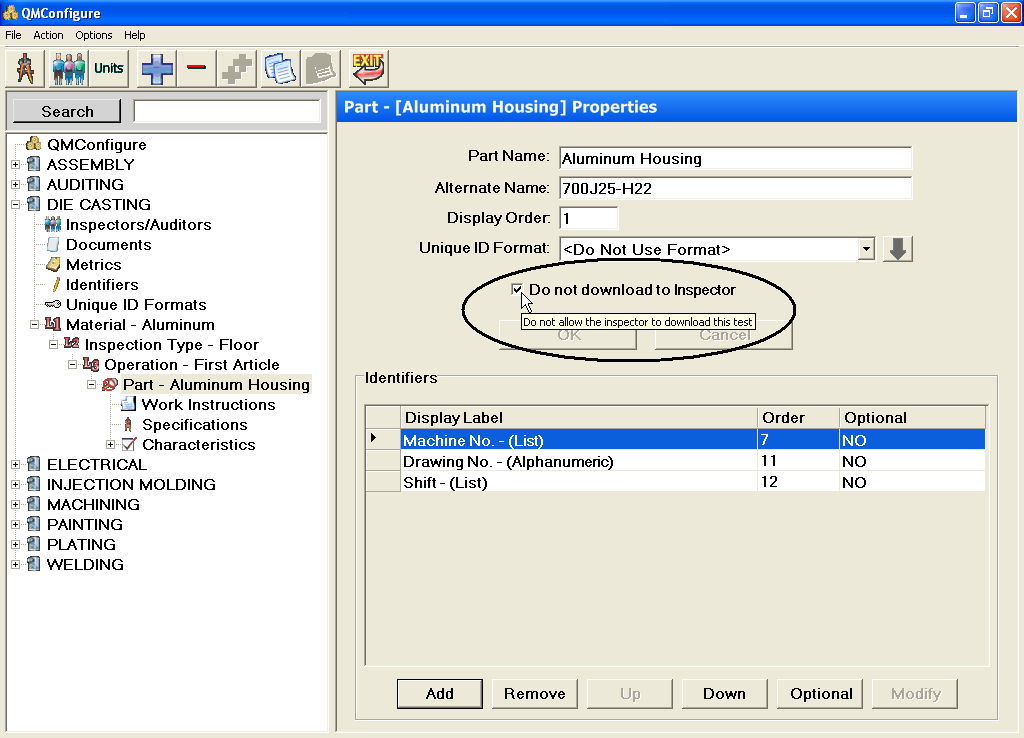Open the Units toolbar button
Screen dimensions: 1024x738
108,69
